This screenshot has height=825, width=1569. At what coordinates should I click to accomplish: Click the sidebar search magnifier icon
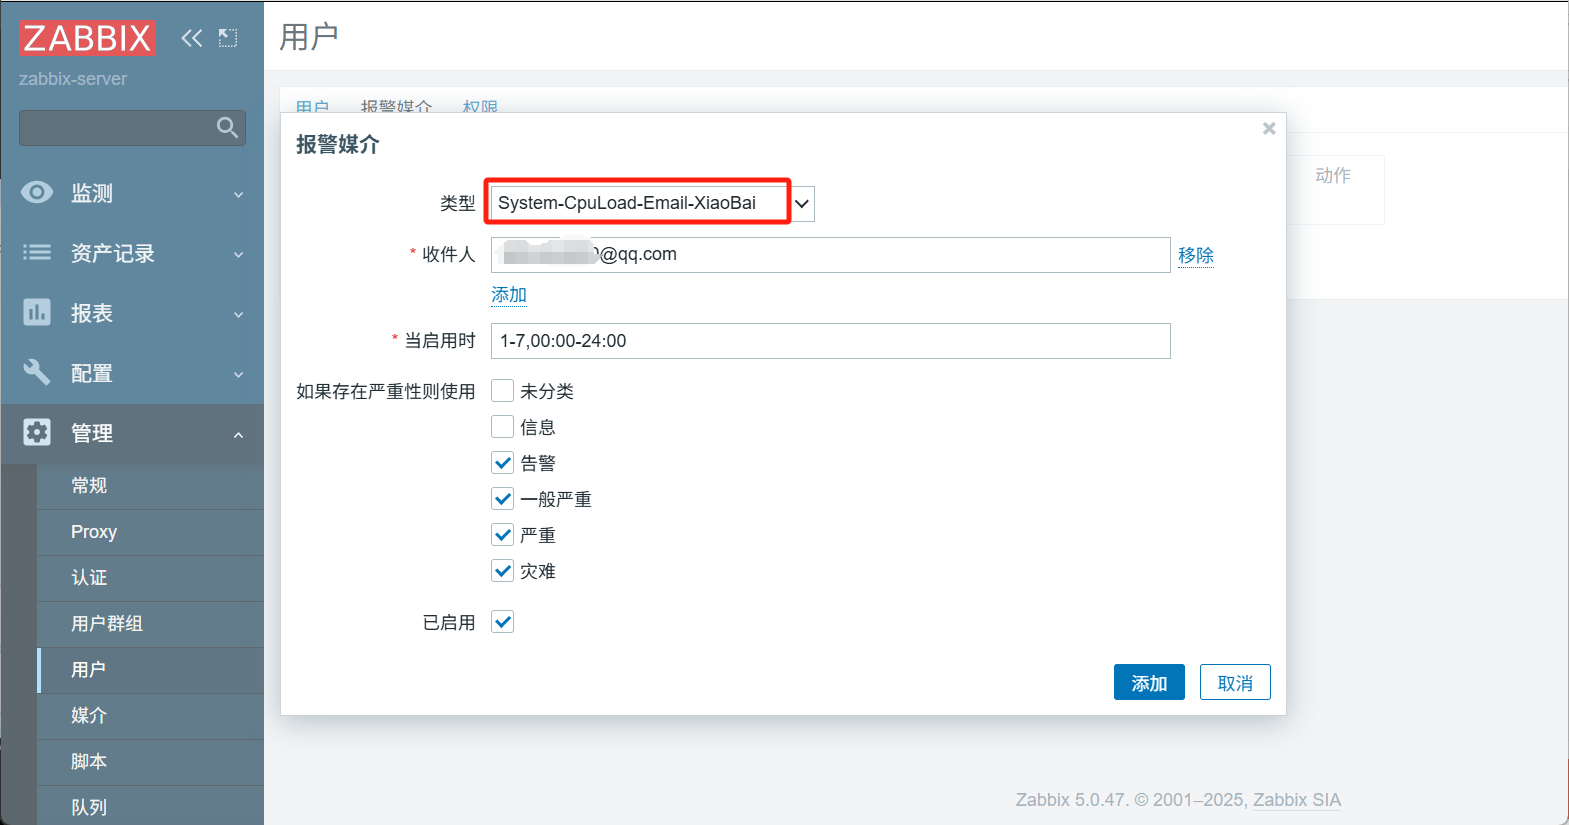pos(227,127)
